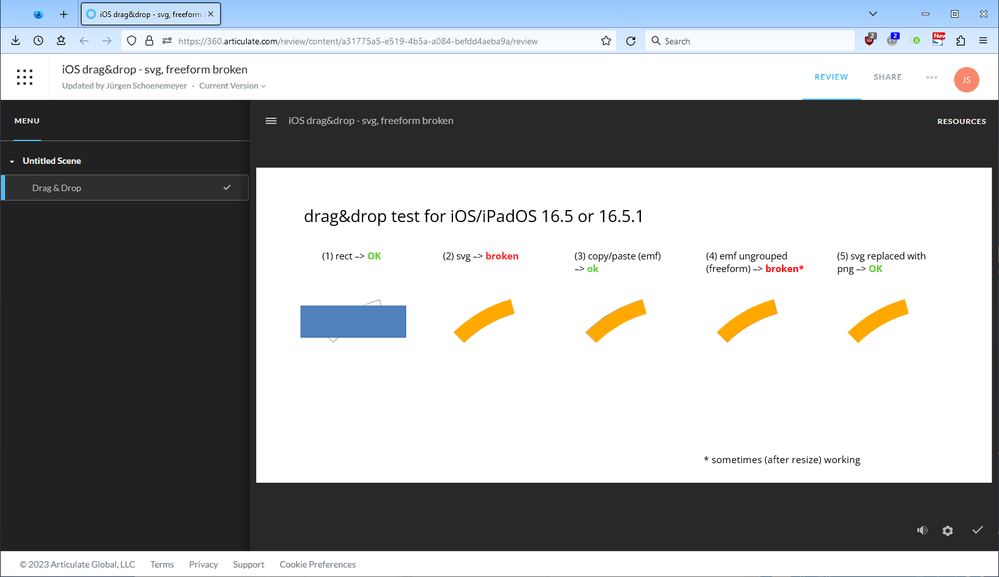
Task: Collapse the Untitled Scene tree node
Action: 12,161
